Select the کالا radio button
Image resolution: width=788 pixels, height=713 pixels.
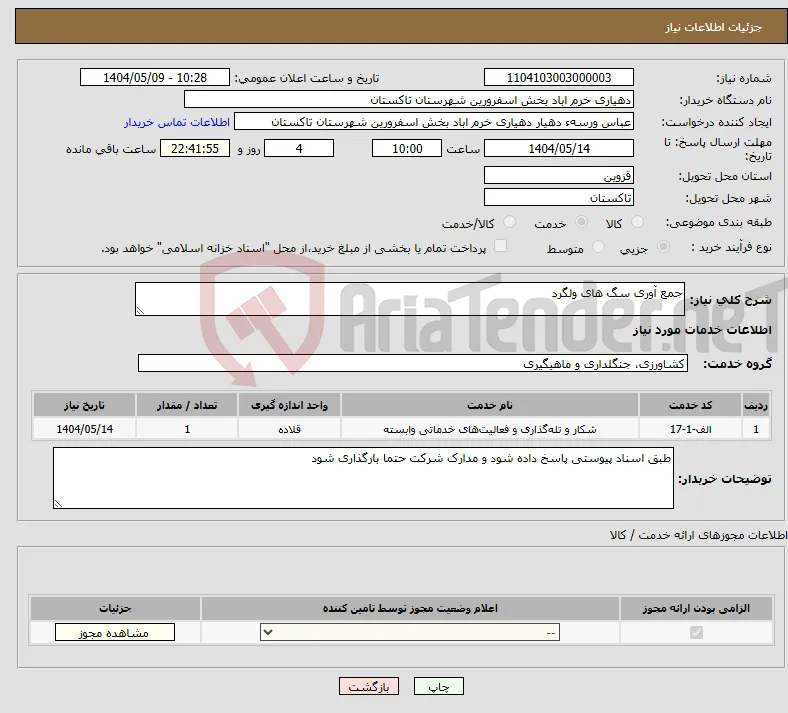click(637, 222)
